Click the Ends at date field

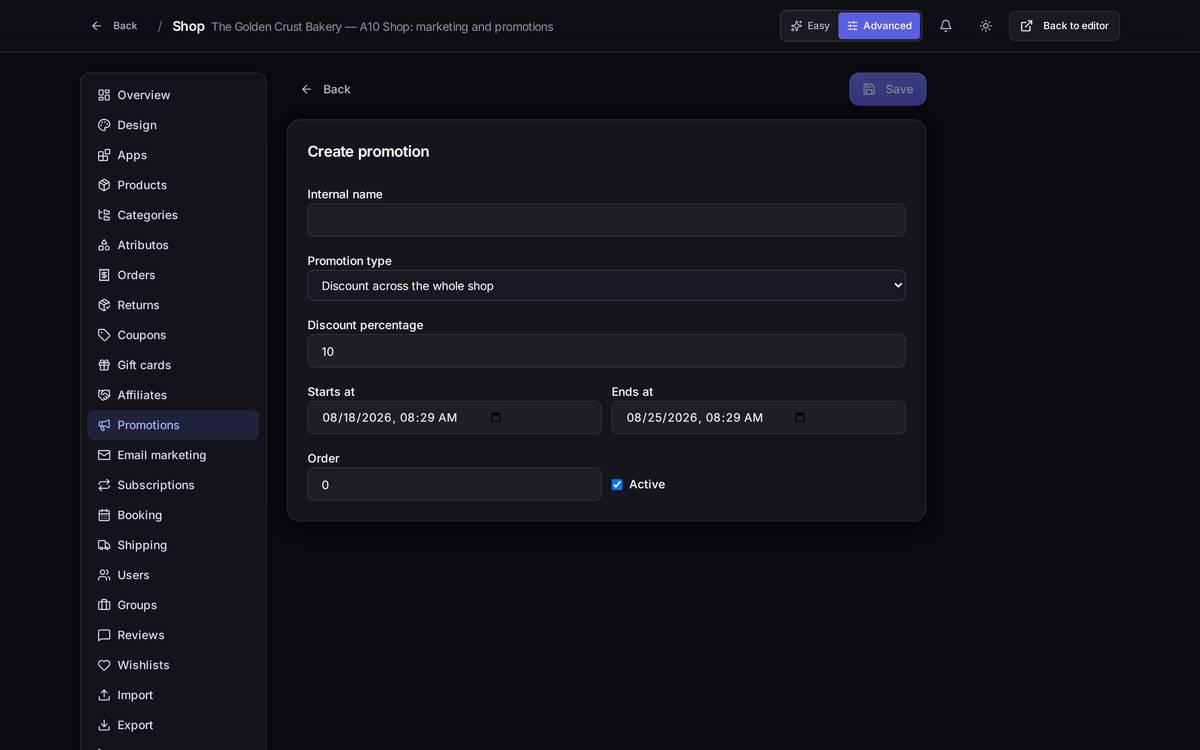(x=758, y=417)
